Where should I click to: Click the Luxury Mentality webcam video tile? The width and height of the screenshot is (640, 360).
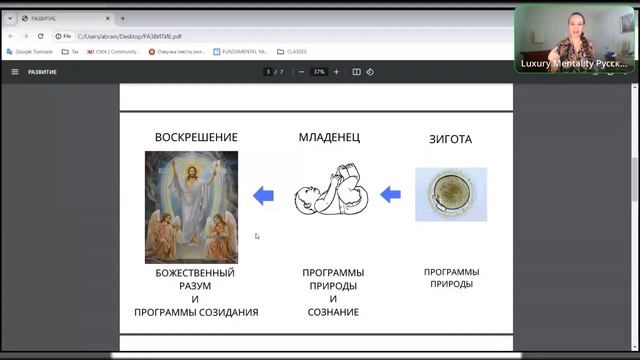574,39
